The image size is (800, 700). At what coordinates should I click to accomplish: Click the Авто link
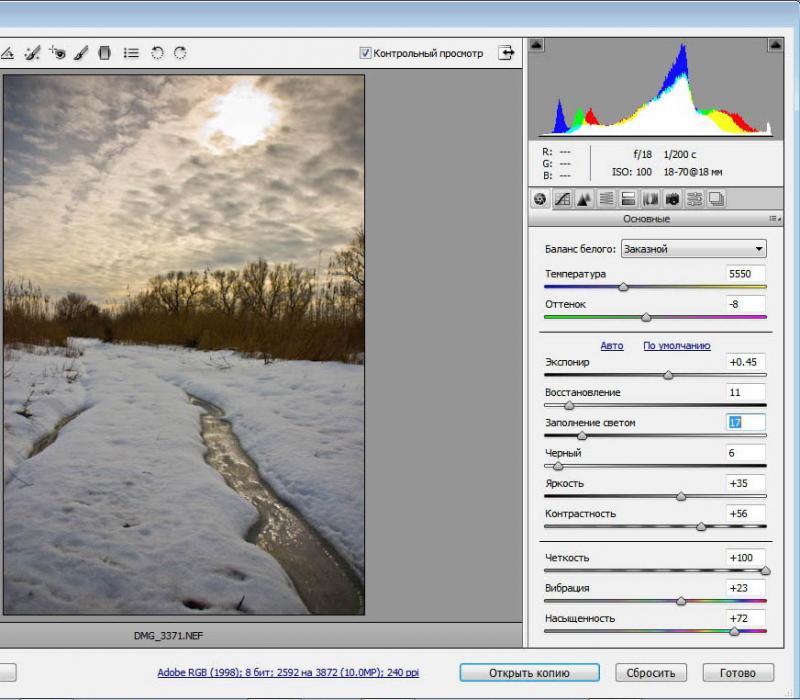612,345
